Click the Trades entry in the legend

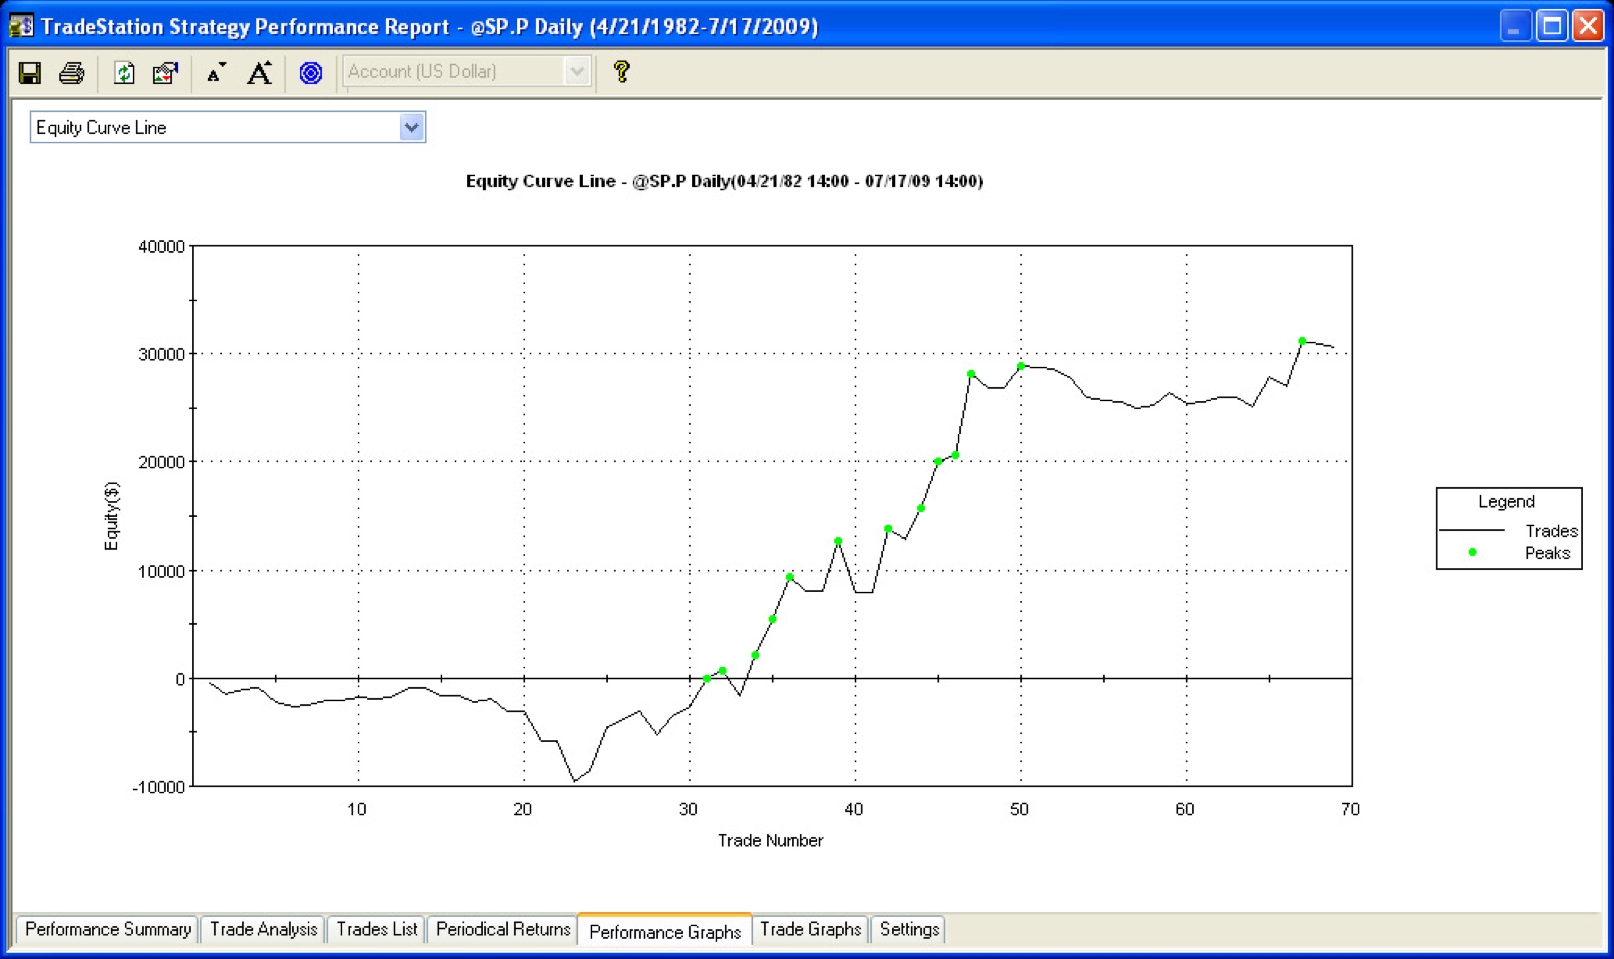(1551, 531)
